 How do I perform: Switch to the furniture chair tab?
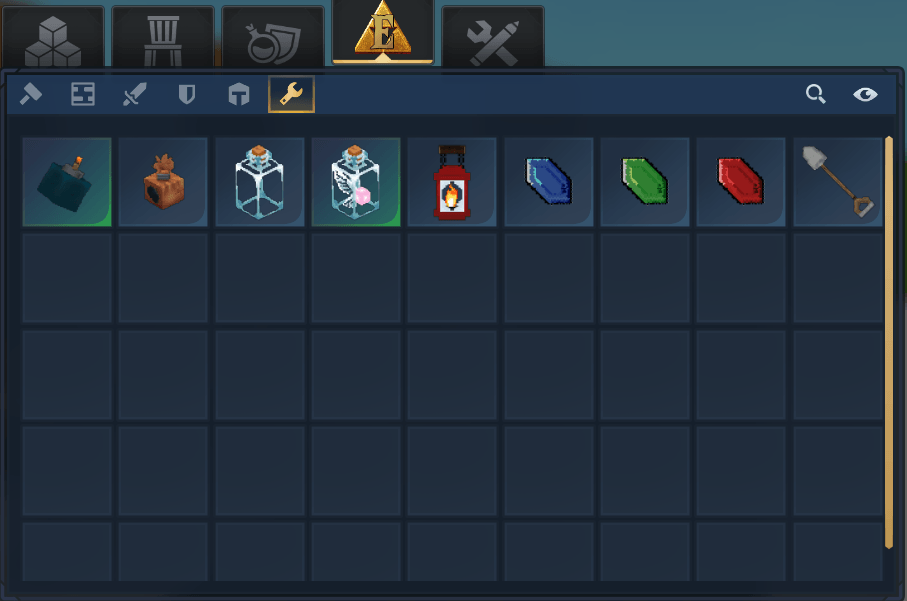163,38
